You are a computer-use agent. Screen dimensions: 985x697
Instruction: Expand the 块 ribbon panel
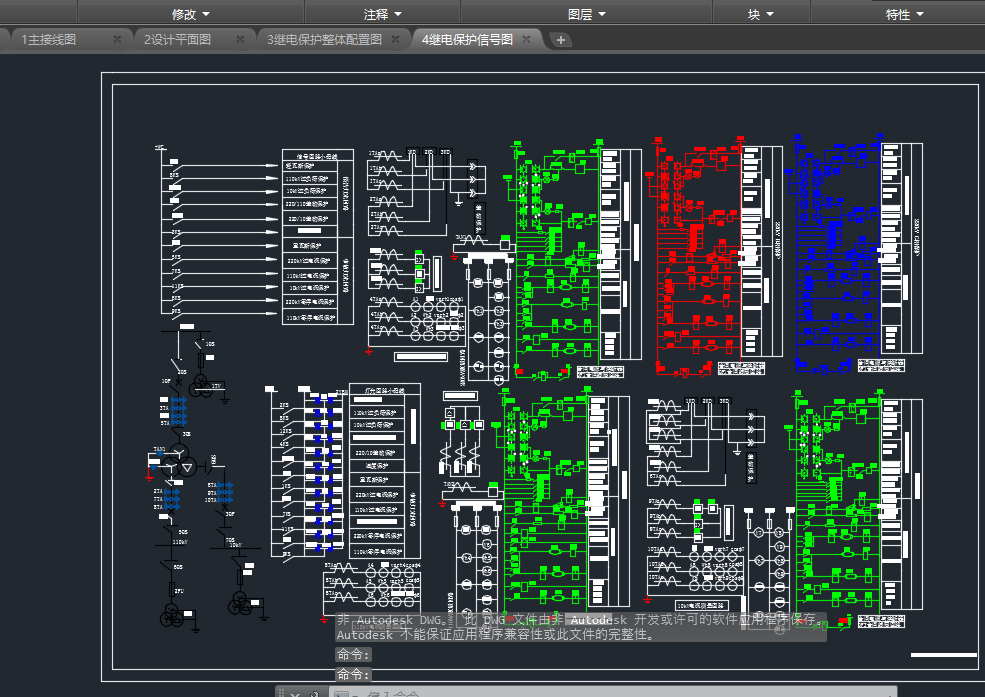point(761,14)
